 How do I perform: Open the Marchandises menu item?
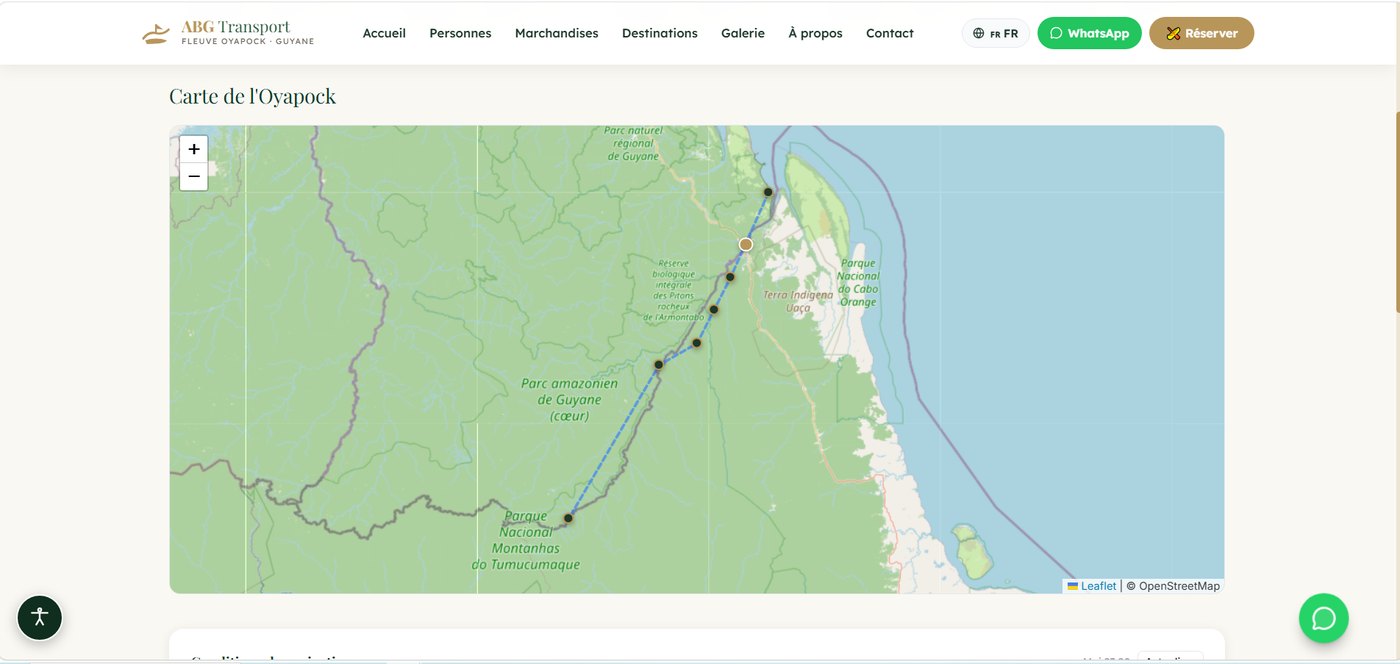556,33
